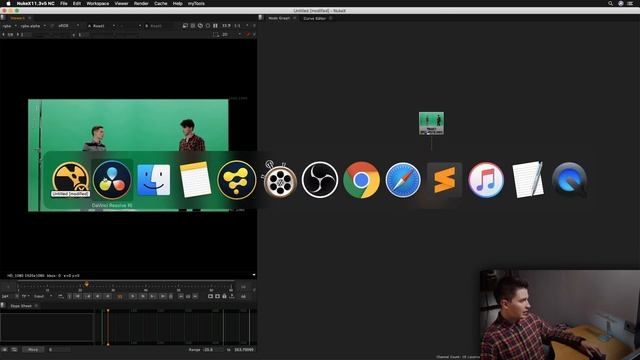Open the A input Read1 dropdown
The image size is (640, 360).
click(101, 26)
